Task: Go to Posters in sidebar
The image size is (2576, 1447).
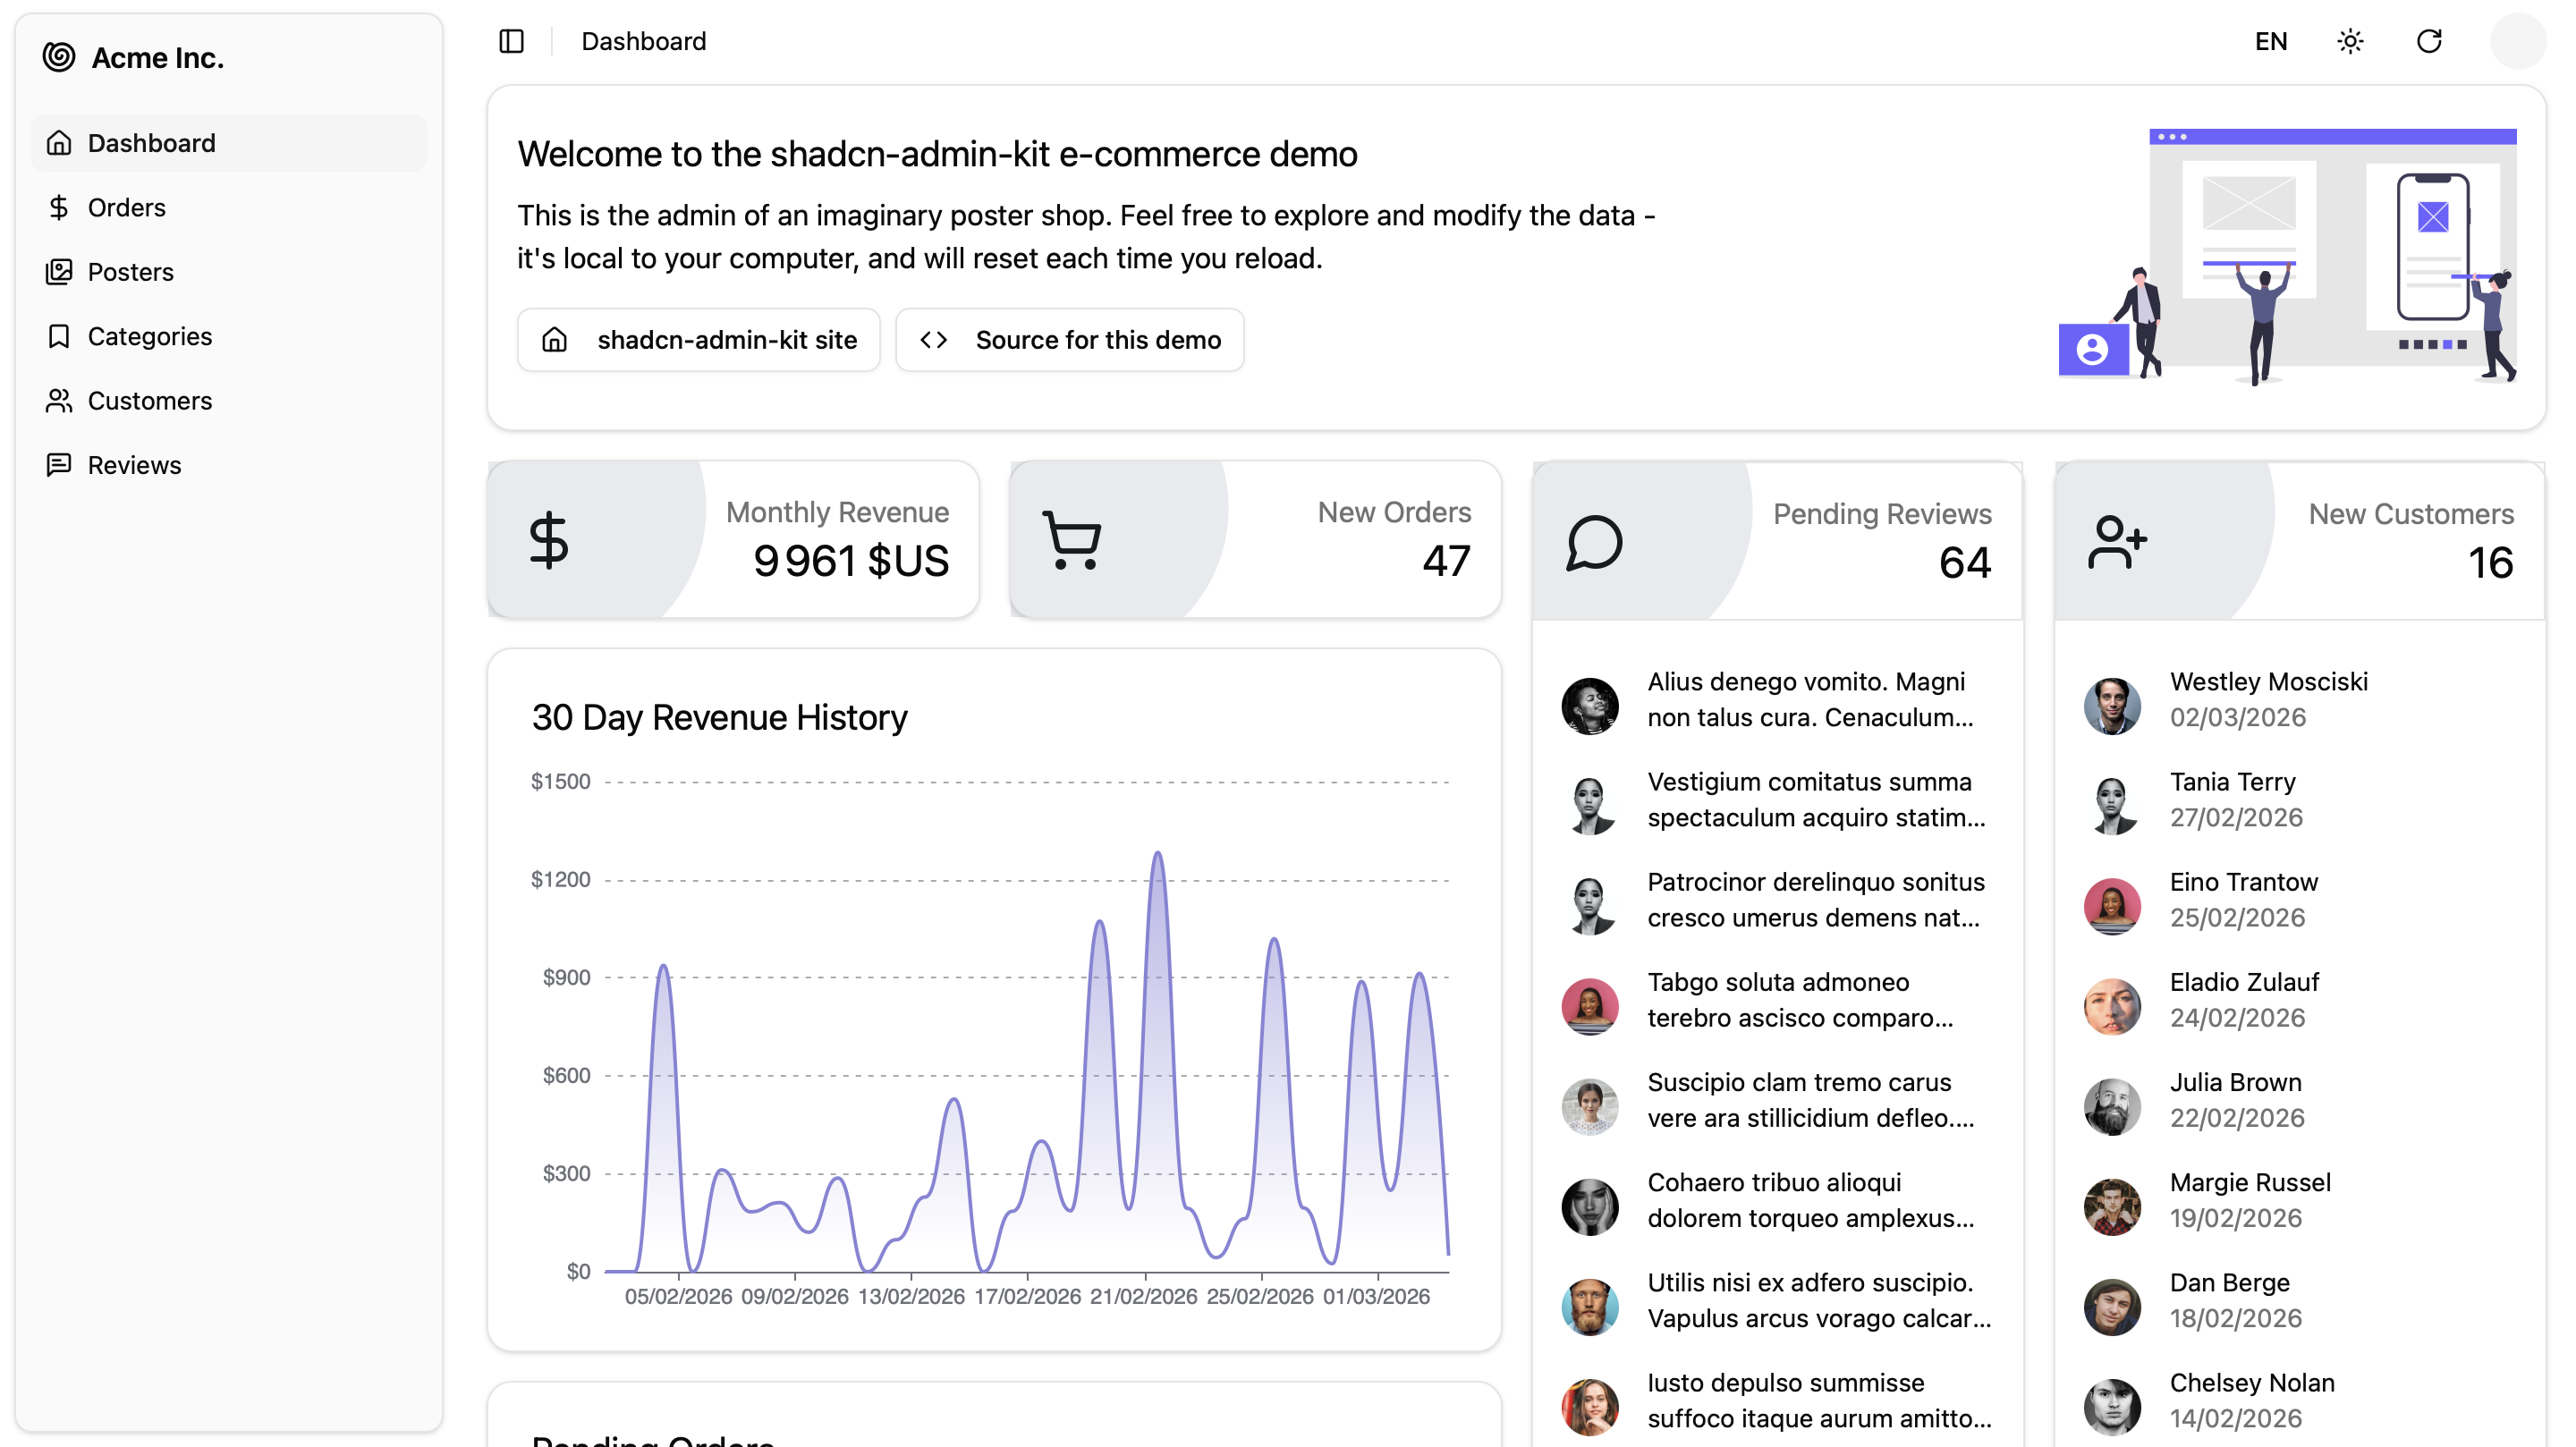Action: tap(130, 272)
